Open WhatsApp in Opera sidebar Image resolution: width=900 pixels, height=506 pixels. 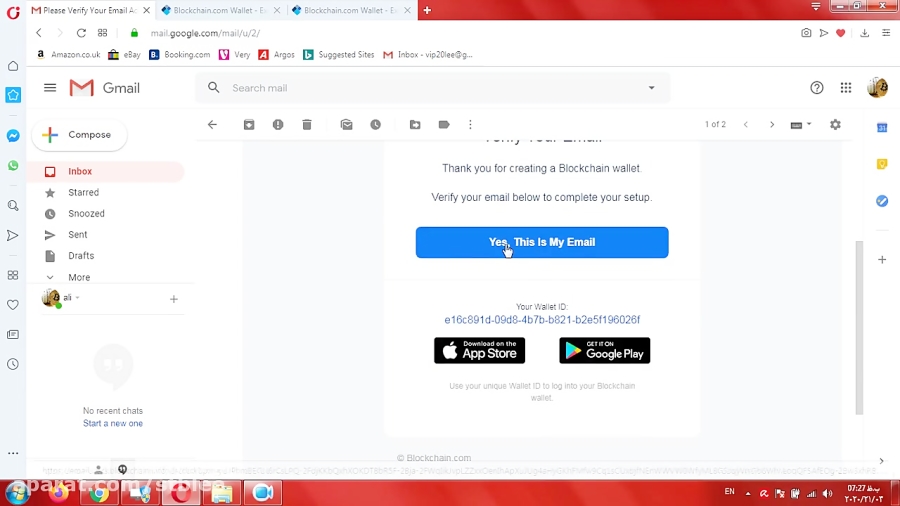click(13, 166)
